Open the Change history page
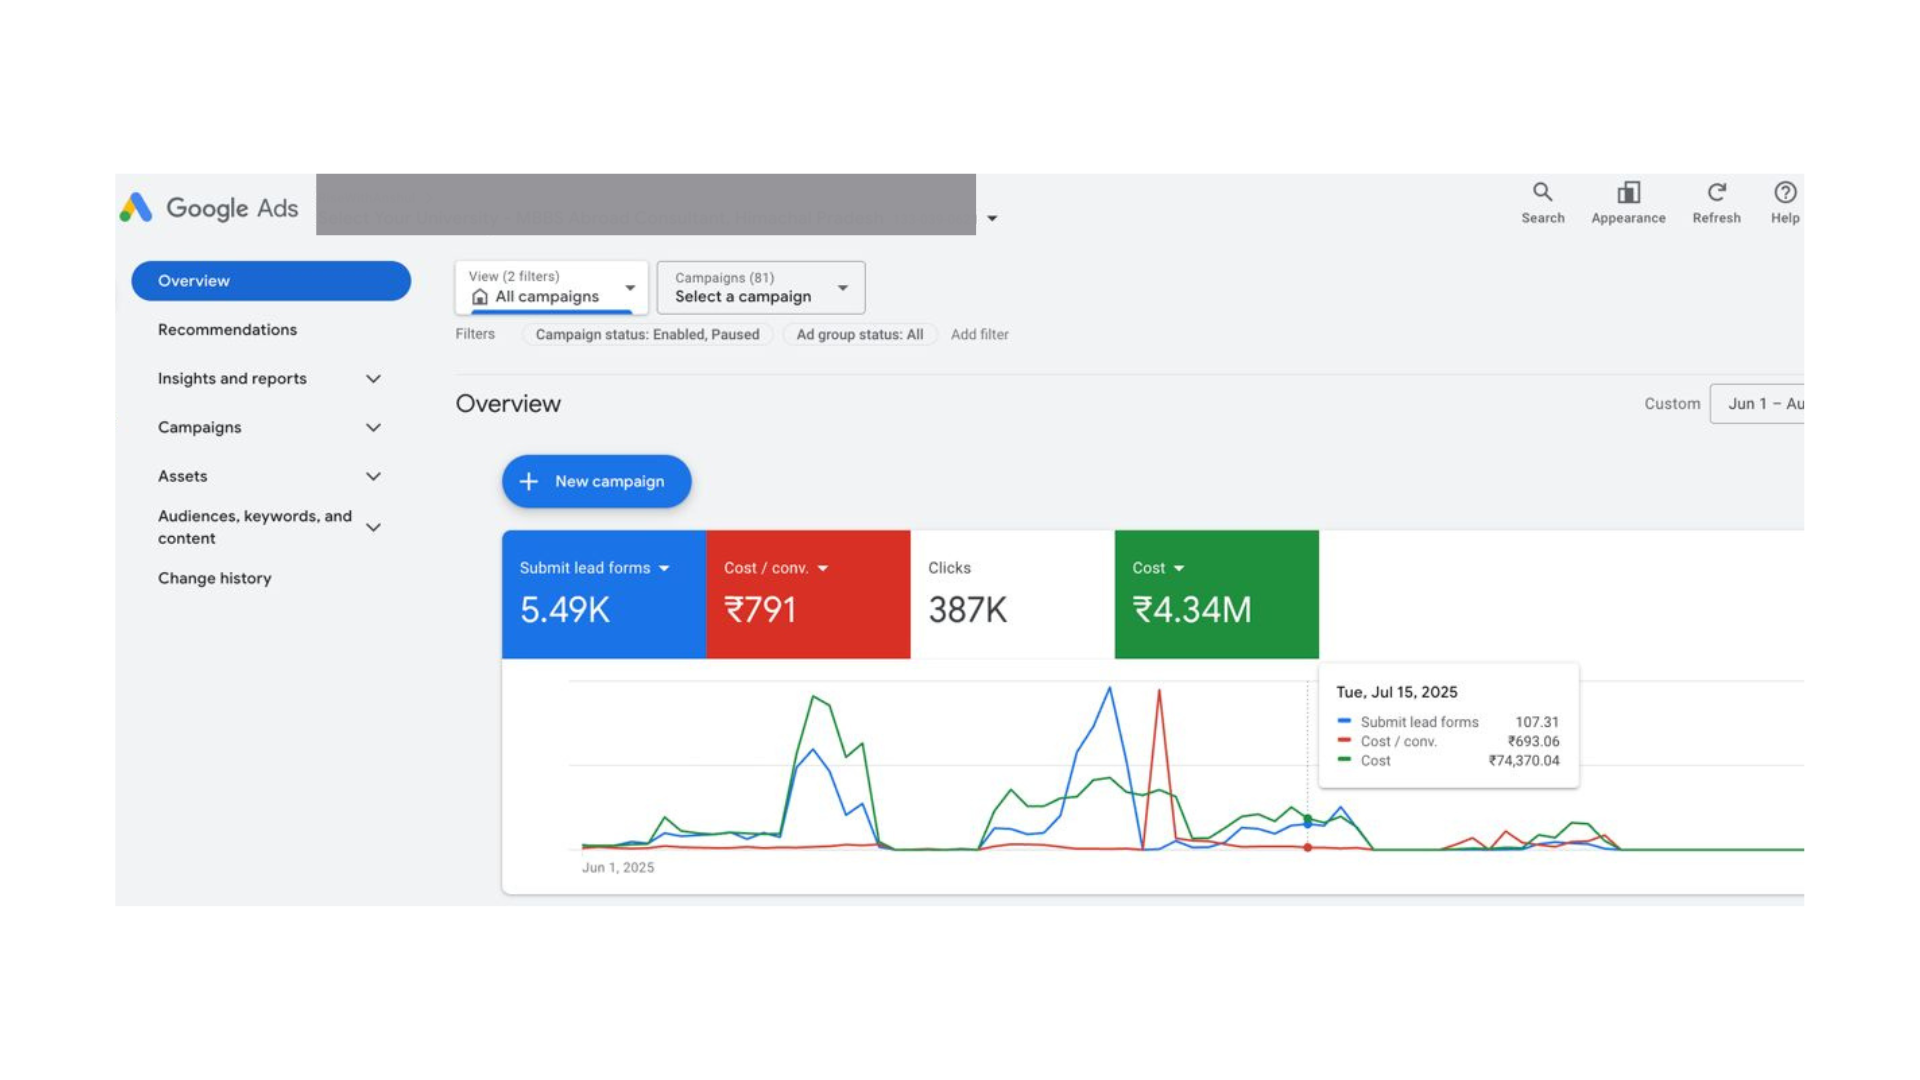Viewport: 1920px width, 1080px height. tap(214, 578)
